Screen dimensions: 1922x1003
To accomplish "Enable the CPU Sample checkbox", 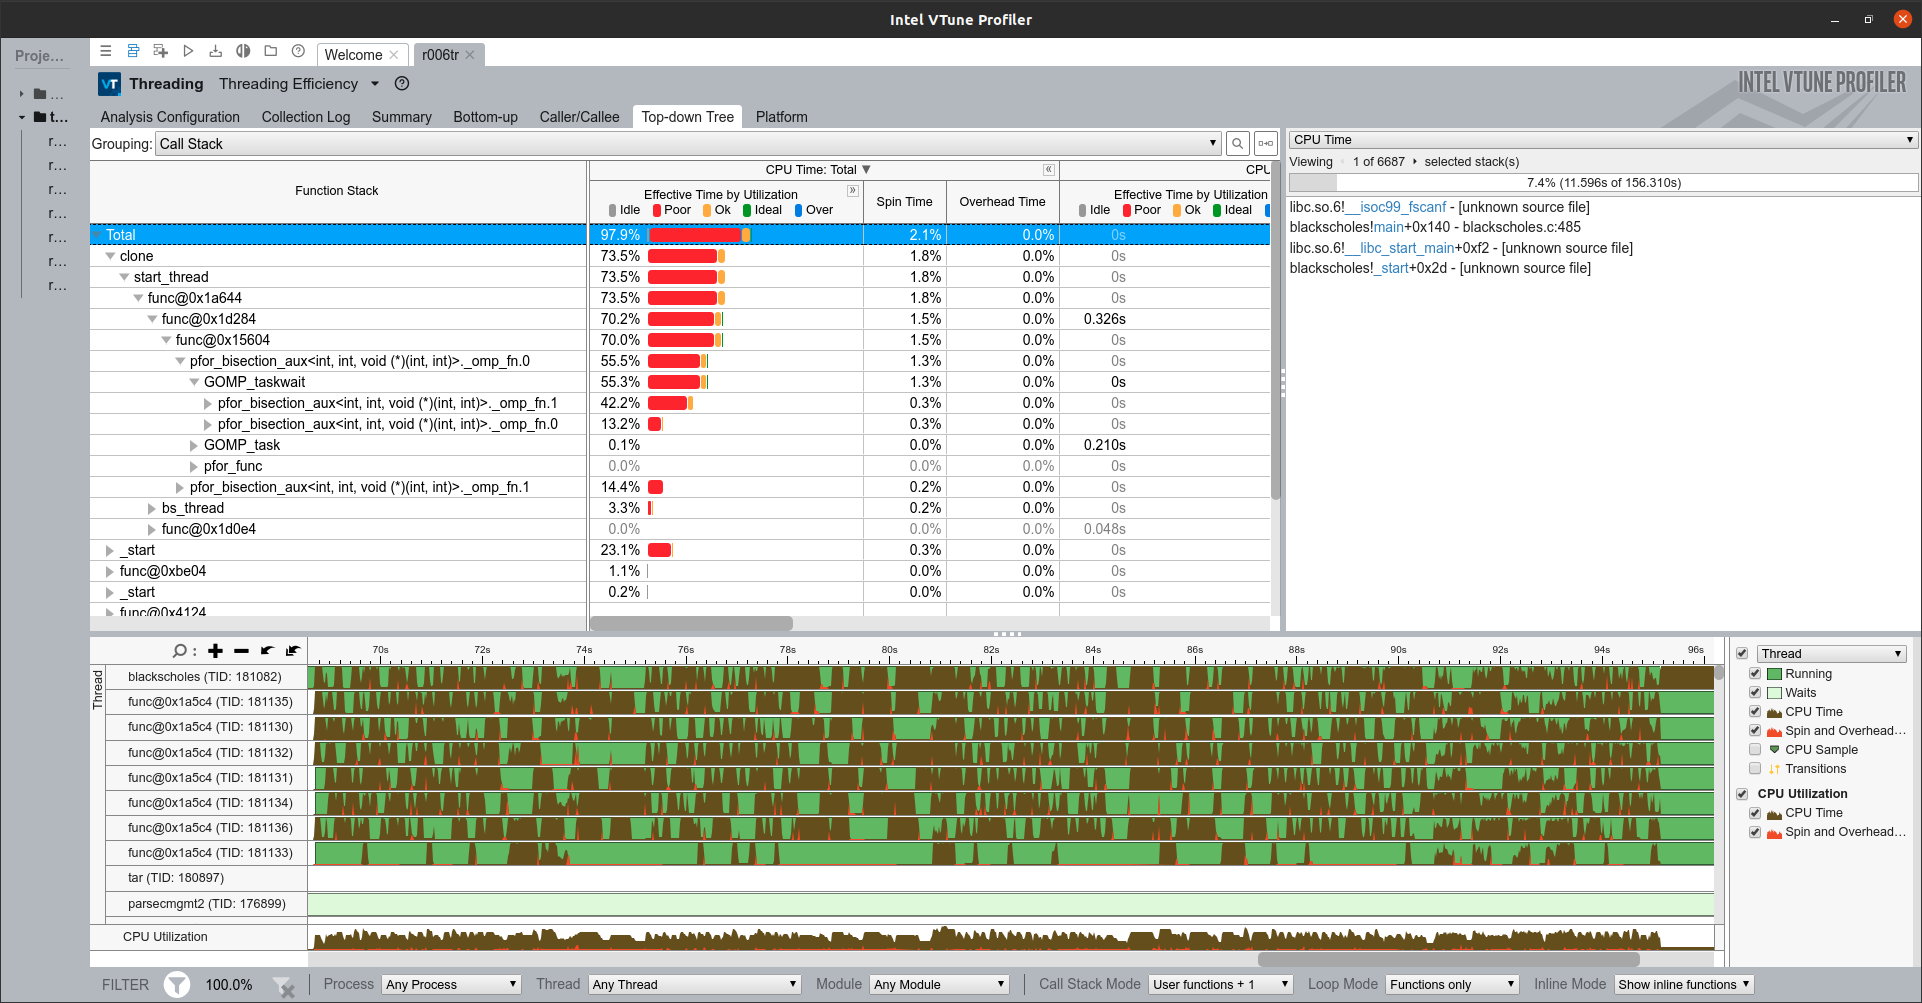I will click(1755, 750).
